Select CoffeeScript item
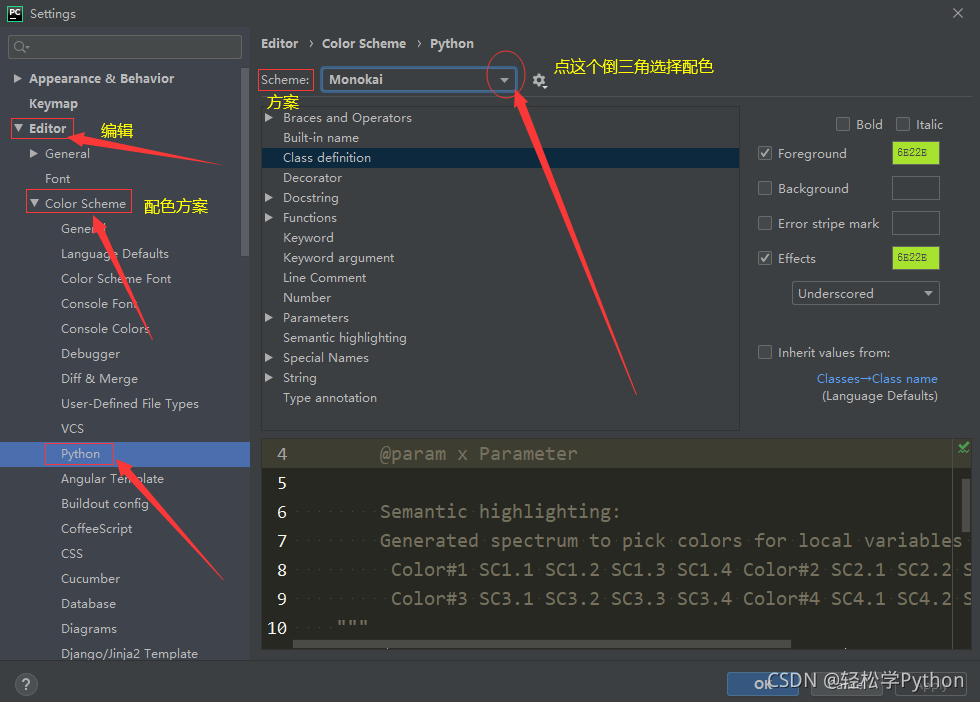 [x=97, y=529]
